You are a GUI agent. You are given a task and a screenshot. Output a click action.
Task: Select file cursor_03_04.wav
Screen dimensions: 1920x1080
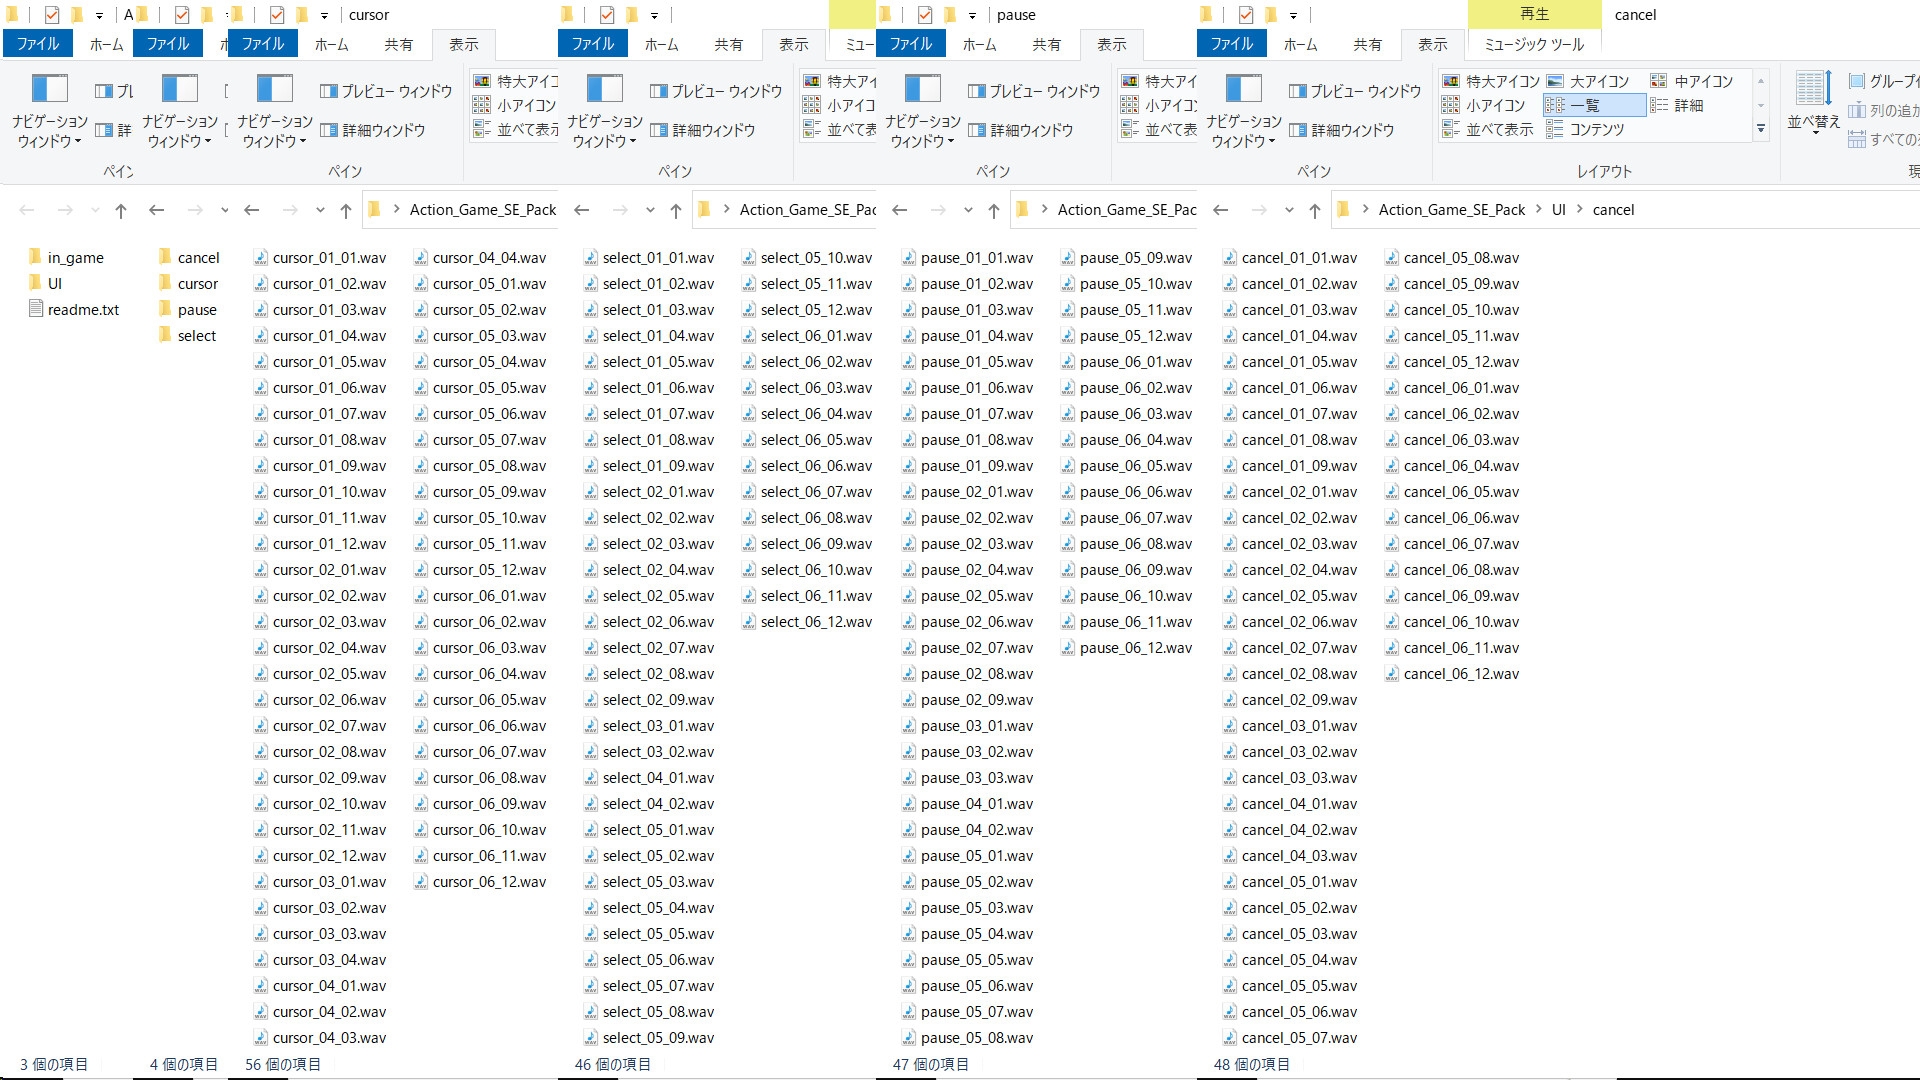[319, 960]
